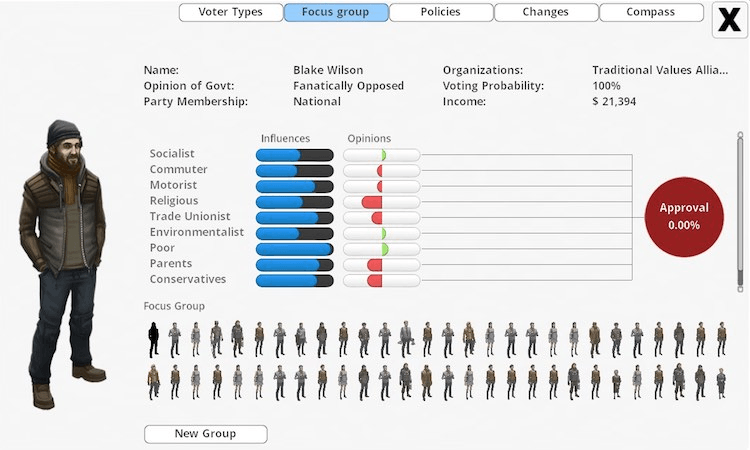Go to the Changes tab
Viewport: 750px width, 450px height.
(x=546, y=13)
